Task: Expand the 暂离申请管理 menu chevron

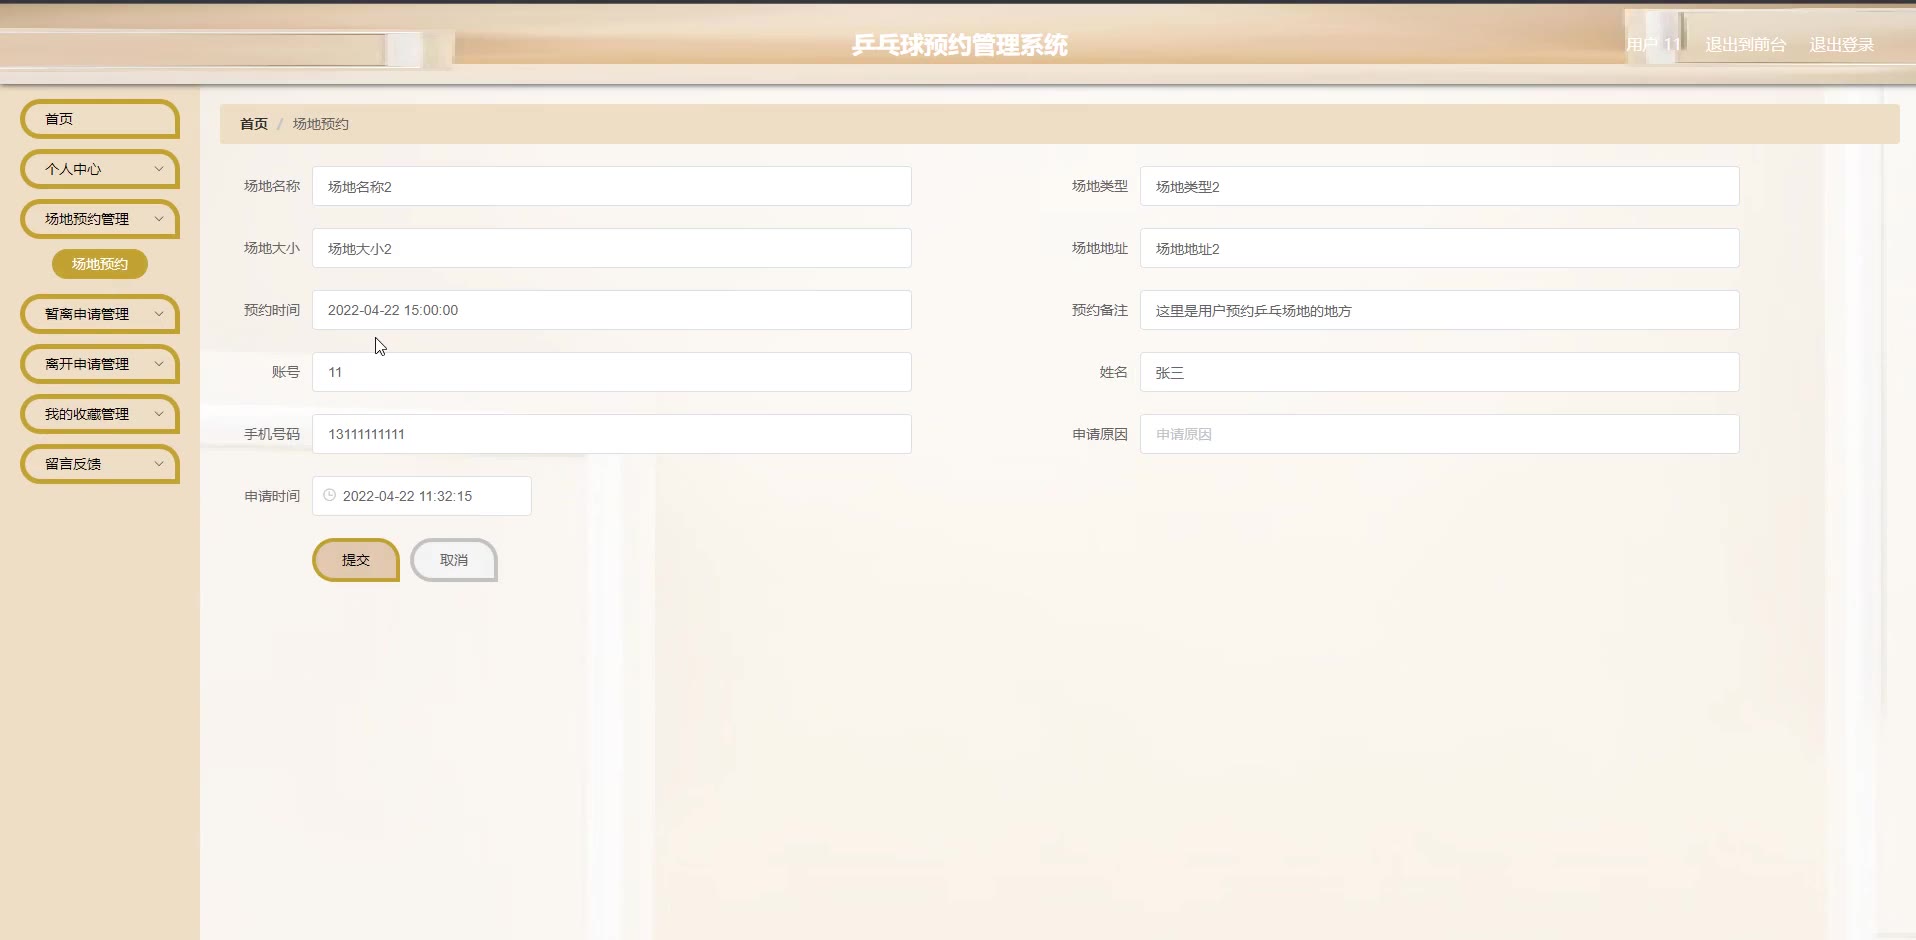Action: tap(158, 314)
